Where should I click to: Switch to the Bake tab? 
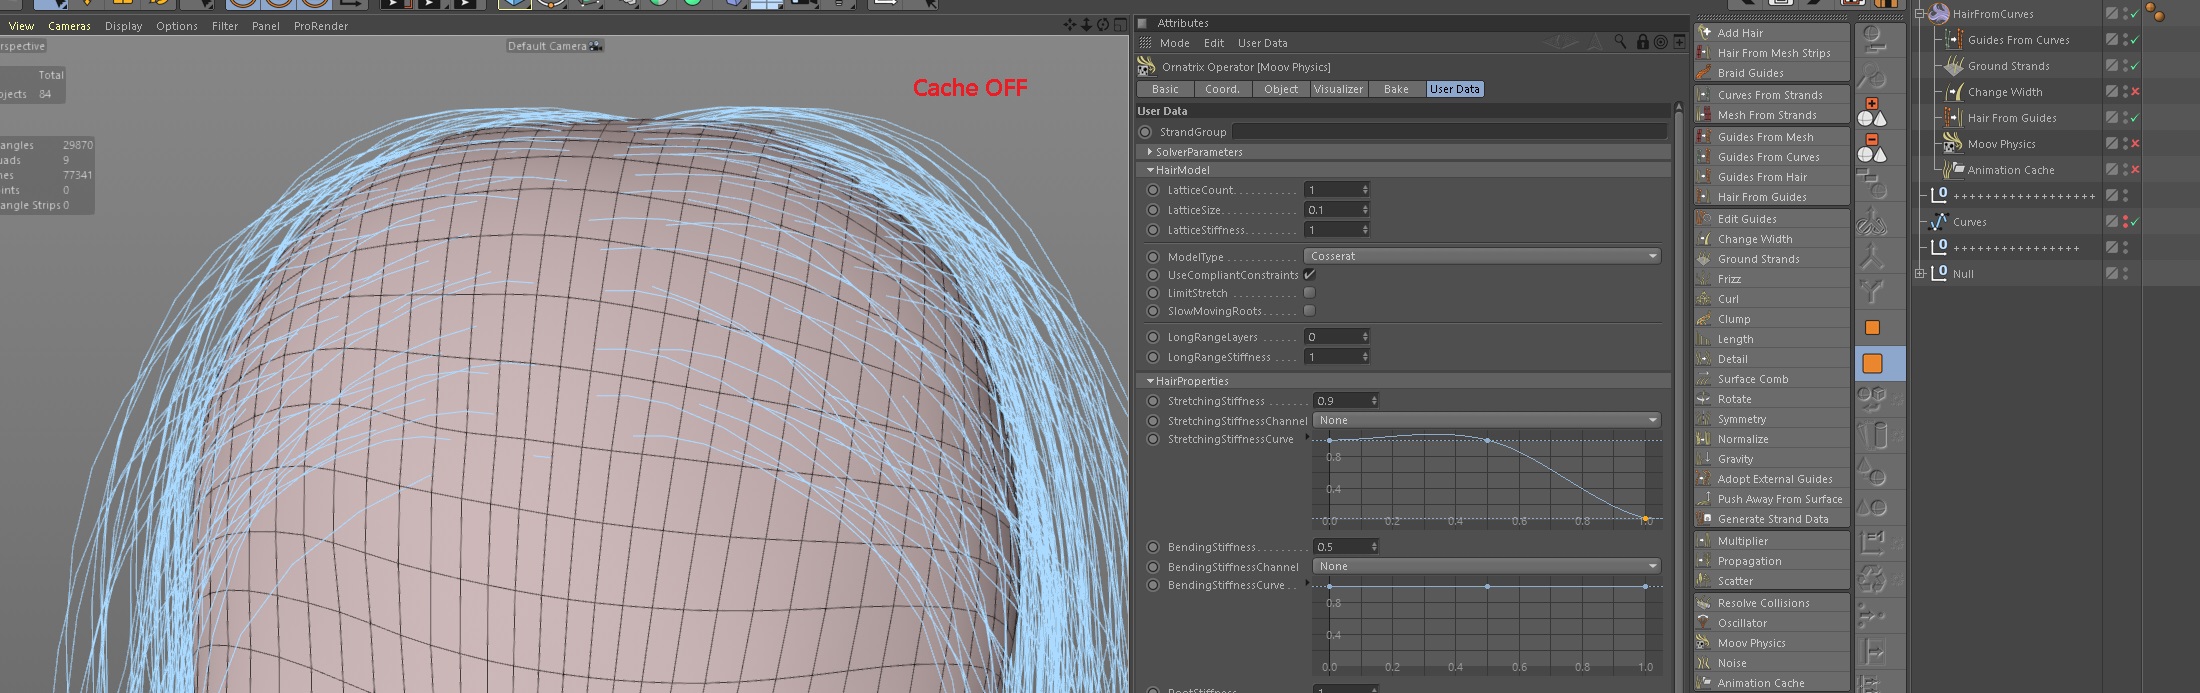click(x=1396, y=89)
